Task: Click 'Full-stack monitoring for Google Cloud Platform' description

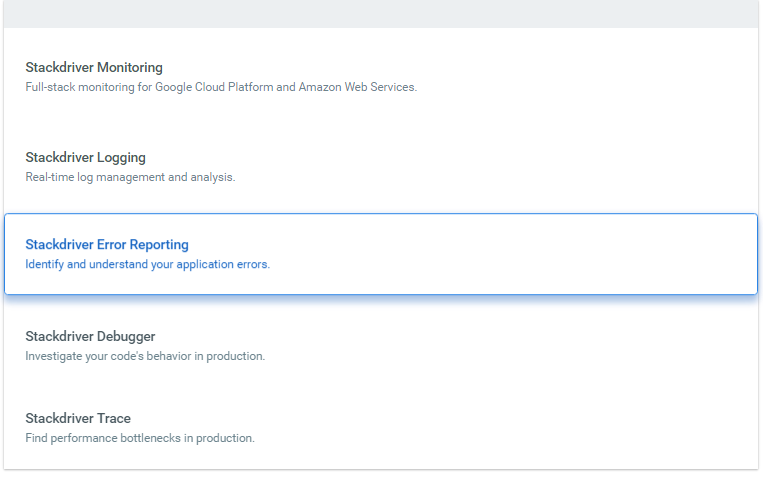Action: [221, 87]
